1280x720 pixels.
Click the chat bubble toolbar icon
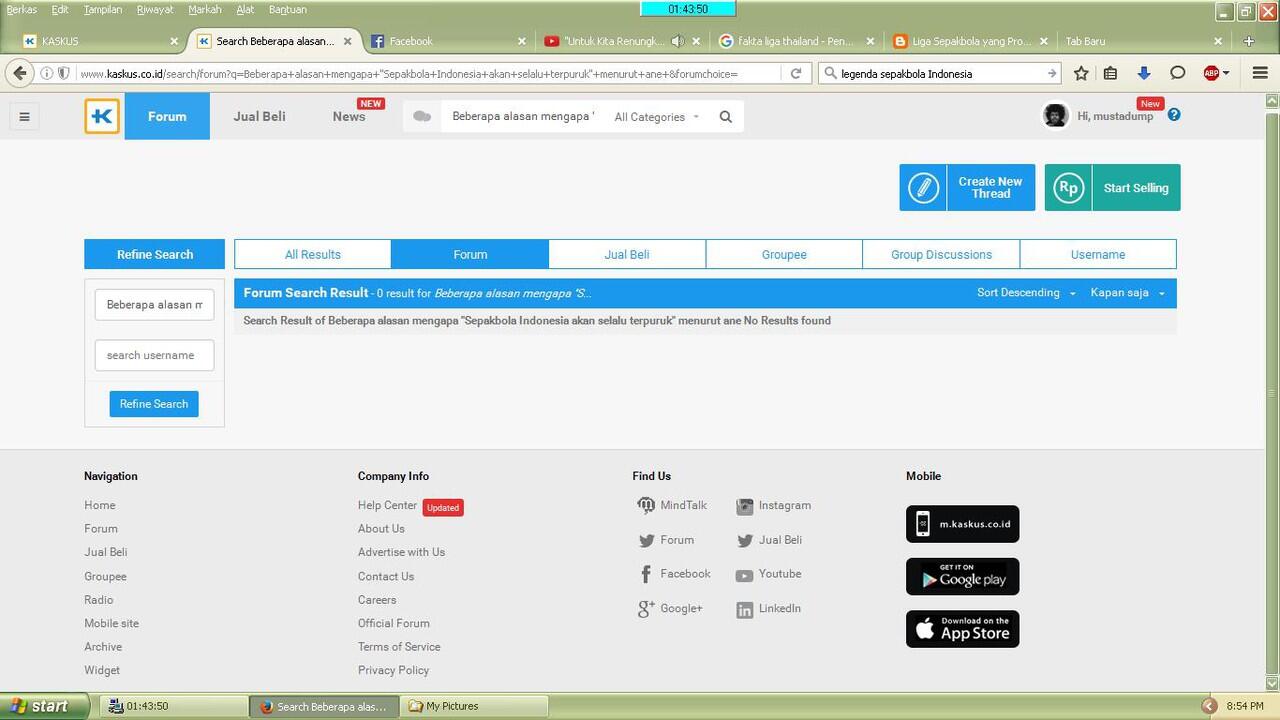tap(1178, 73)
